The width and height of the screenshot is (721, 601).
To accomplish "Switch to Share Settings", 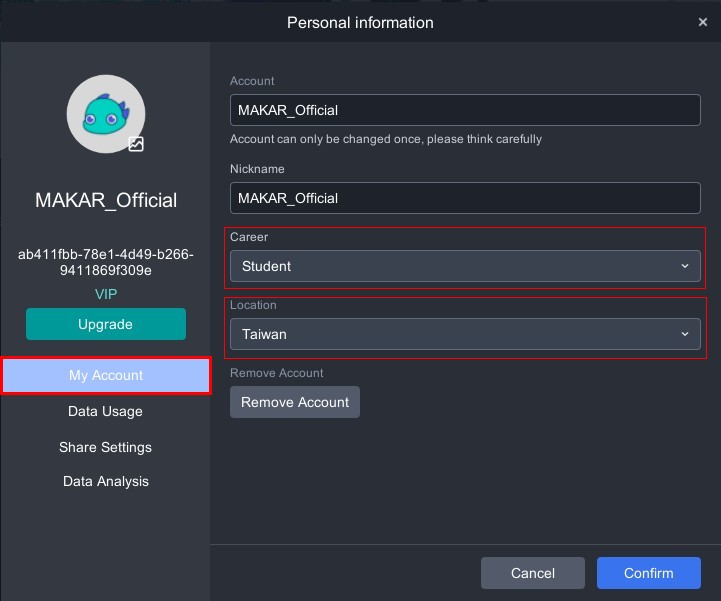I will pos(105,447).
